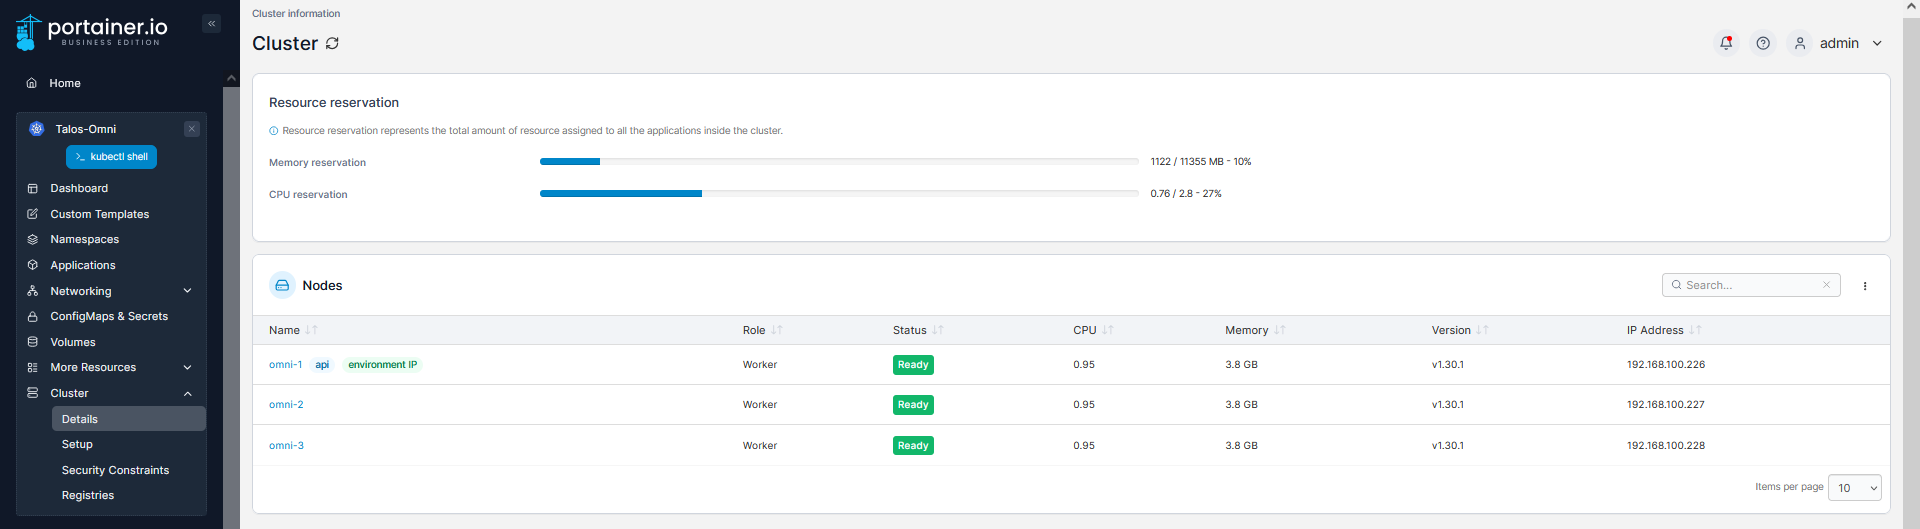Click the Home icon in sidebar
This screenshot has height=529, width=1920.
click(32, 83)
